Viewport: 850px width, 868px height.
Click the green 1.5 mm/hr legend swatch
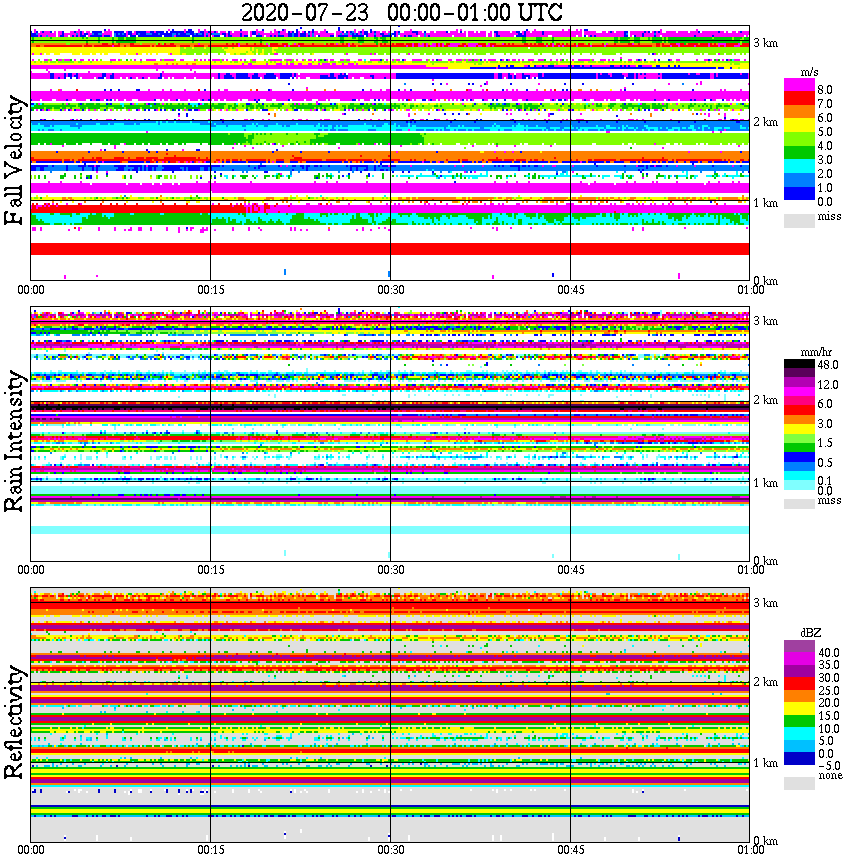[x=799, y=447]
